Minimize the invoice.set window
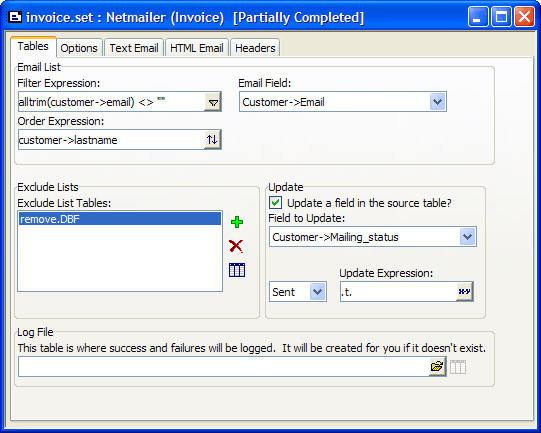 tap(478, 17)
